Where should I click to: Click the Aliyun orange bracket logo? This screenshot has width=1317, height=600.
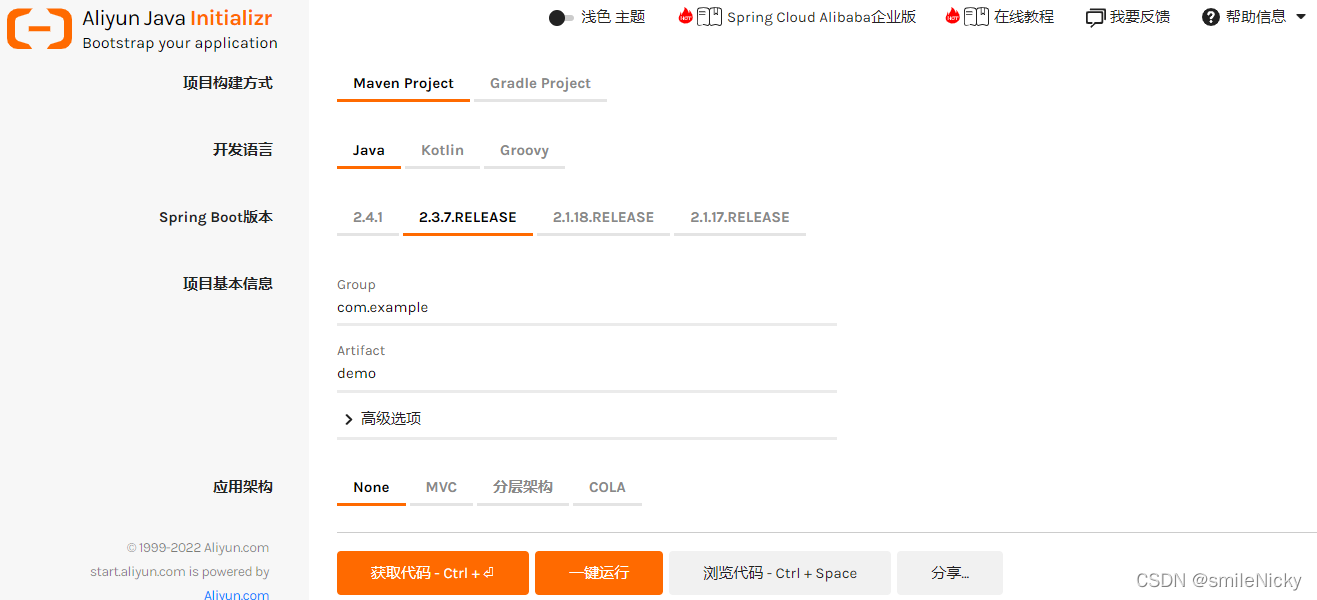tap(39, 29)
